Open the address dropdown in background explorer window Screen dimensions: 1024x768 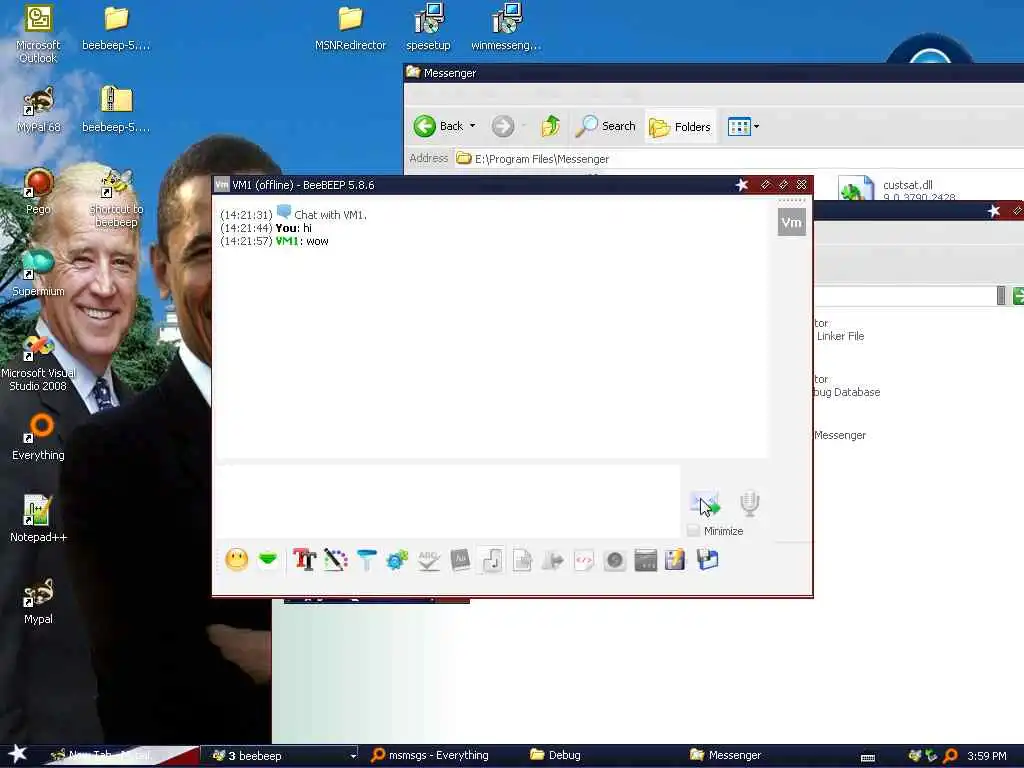(1001, 296)
